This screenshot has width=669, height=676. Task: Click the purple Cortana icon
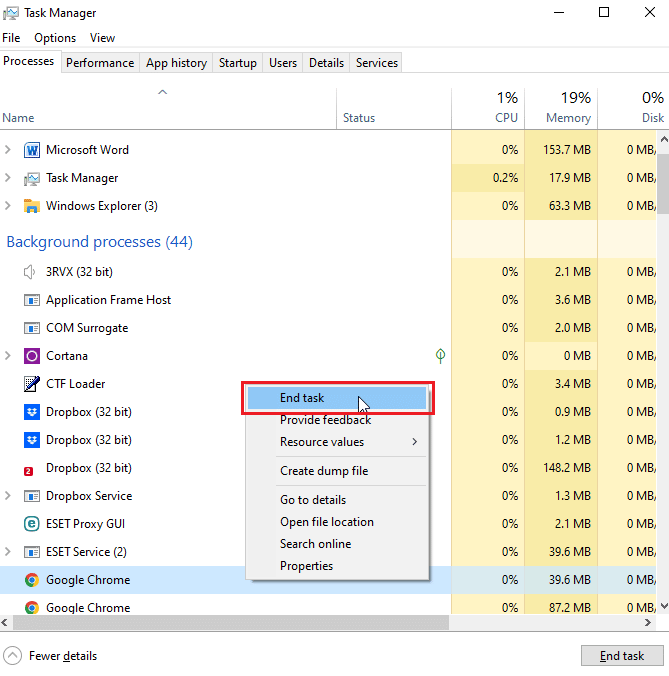(x=31, y=356)
